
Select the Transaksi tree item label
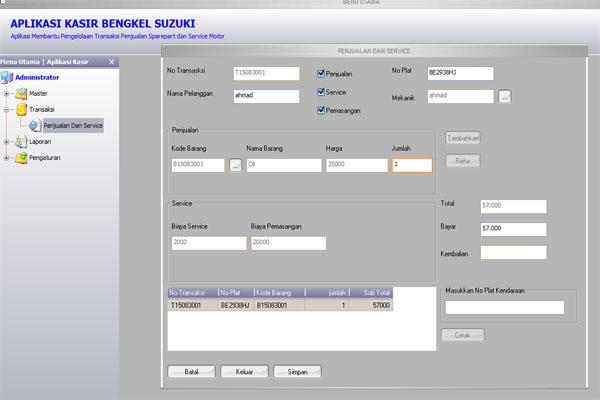pos(42,109)
